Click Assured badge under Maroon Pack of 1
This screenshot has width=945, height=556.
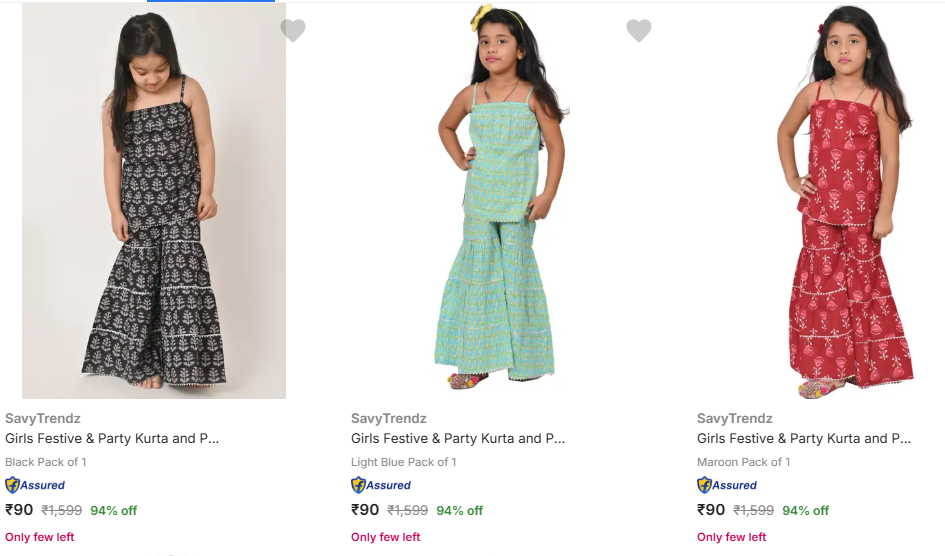click(727, 485)
